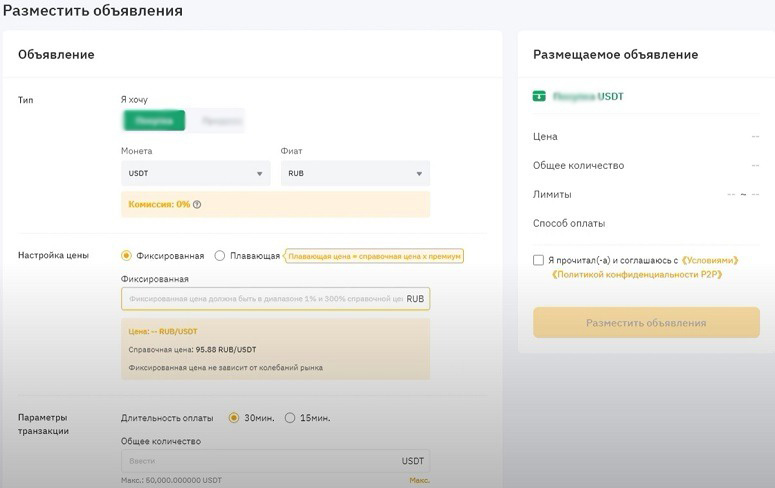Tick the terms agreement checkbox
This screenshot has width=775, height=488.
(539, 260)
